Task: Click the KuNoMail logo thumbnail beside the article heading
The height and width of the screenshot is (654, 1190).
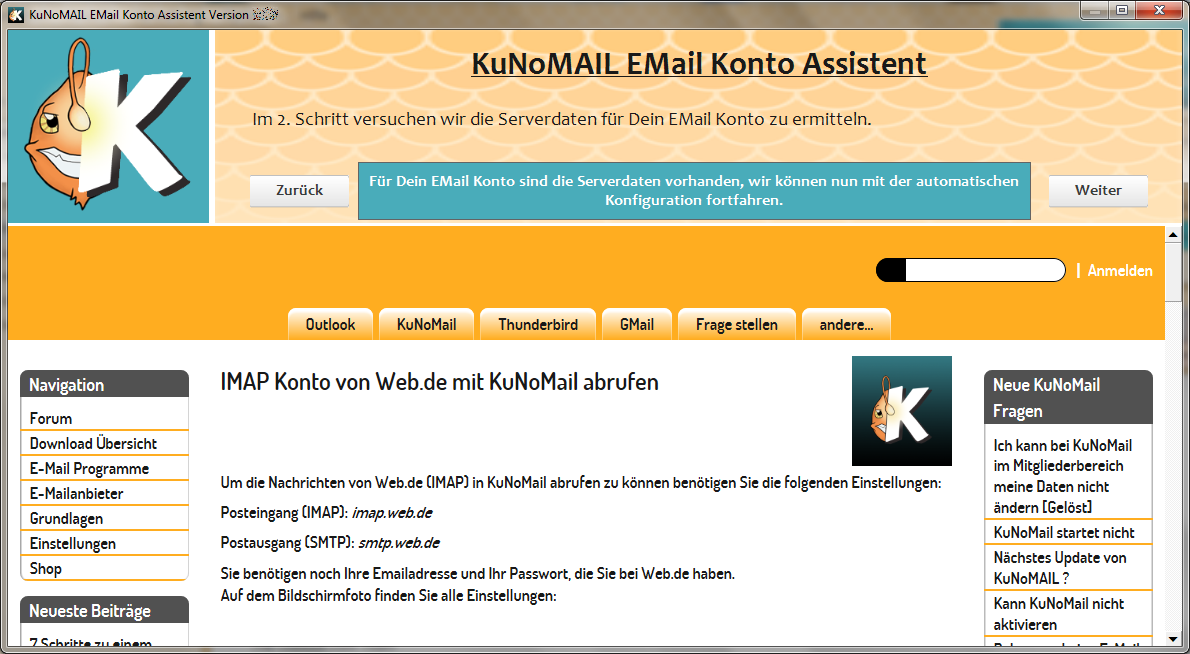Action: [902, 410]
